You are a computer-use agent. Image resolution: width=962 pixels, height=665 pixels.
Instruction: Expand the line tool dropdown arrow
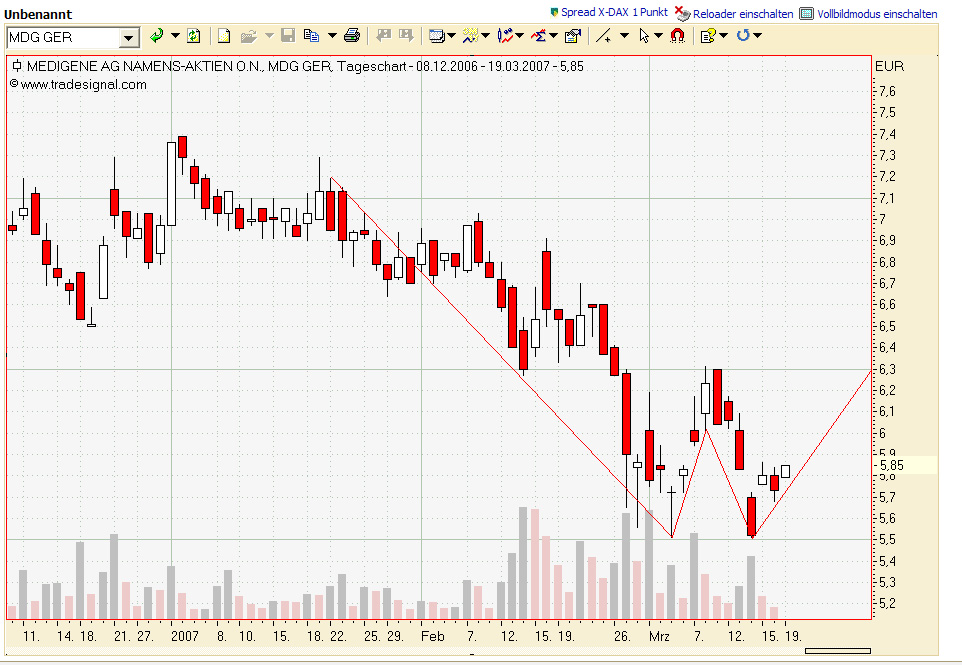pyautogui.click(x=624, y=36)
